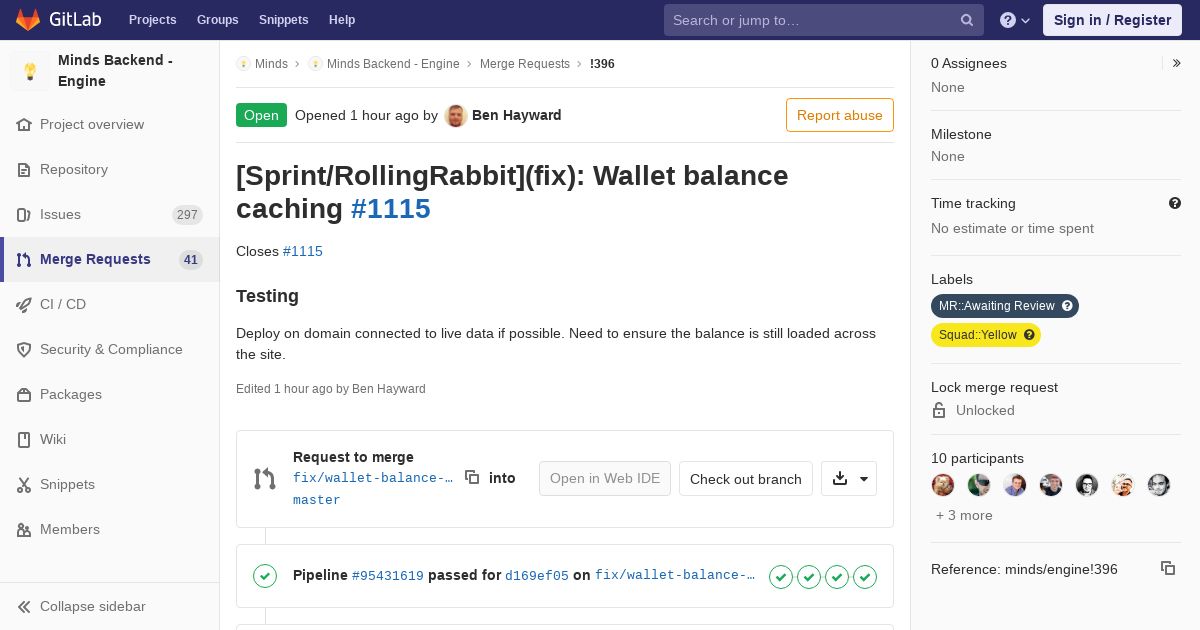This screenshot has width=1200, height=630.
Task: Collapse right sidebar with double arrow
Action: (x=1177, y=63)
